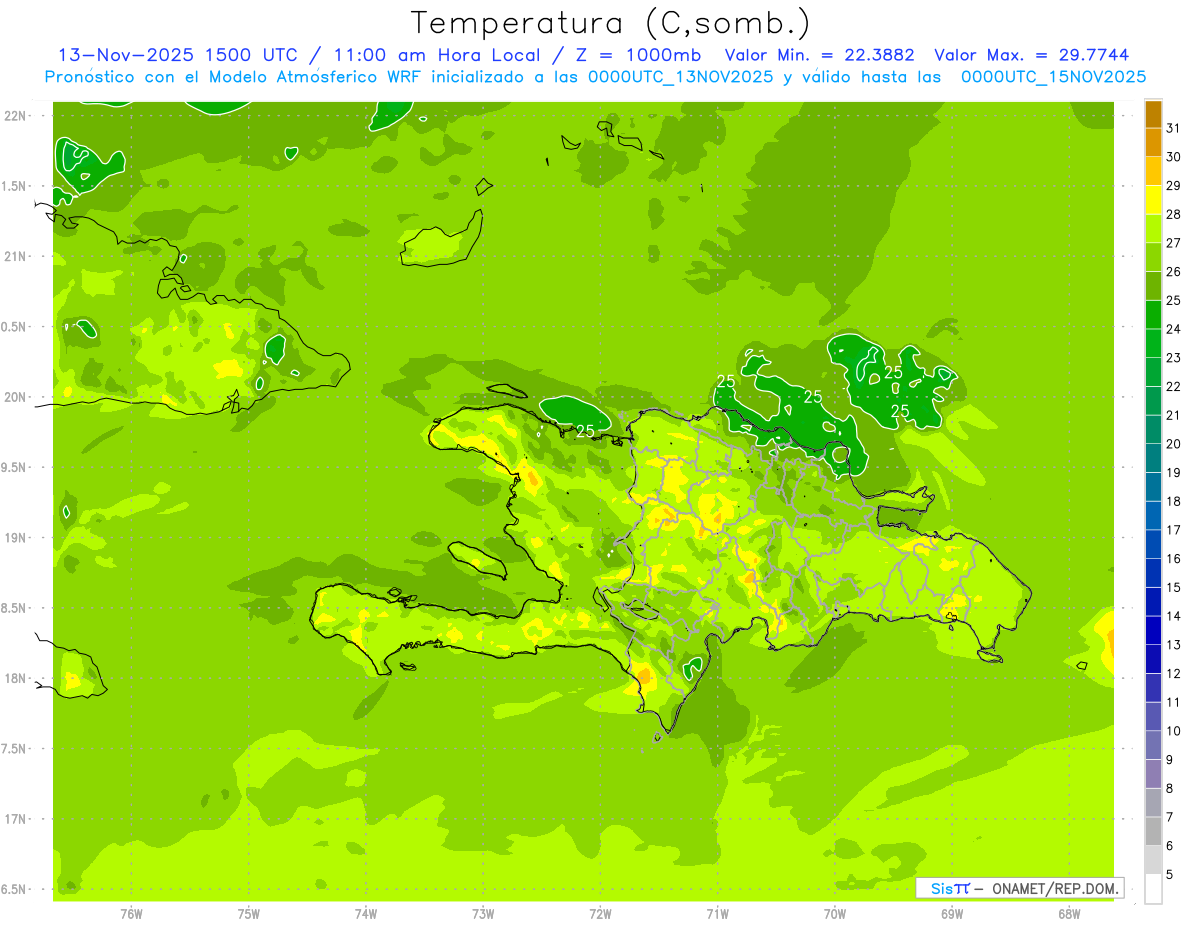Image resolution: width=1200 pixels, height=927 pixels.
Task: Click the "76W" longitude axis label
Action: (131, 914)
